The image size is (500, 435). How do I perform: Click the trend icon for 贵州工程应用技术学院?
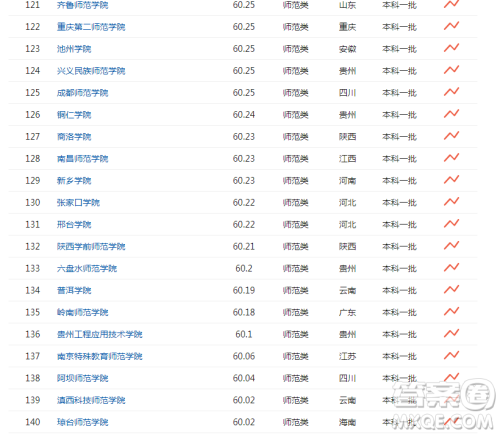pos(451,334)
